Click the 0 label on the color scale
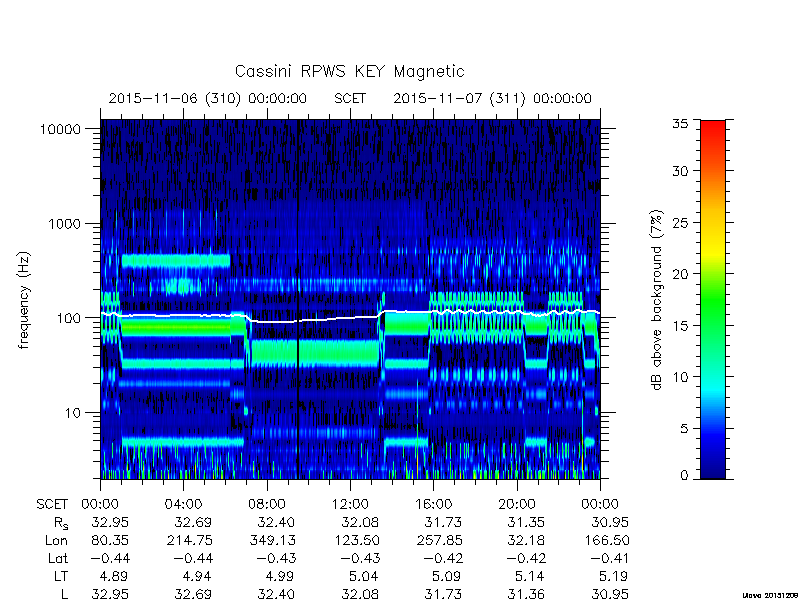The height and width of the screenshot is (600, 800). [x=684, y=476]
